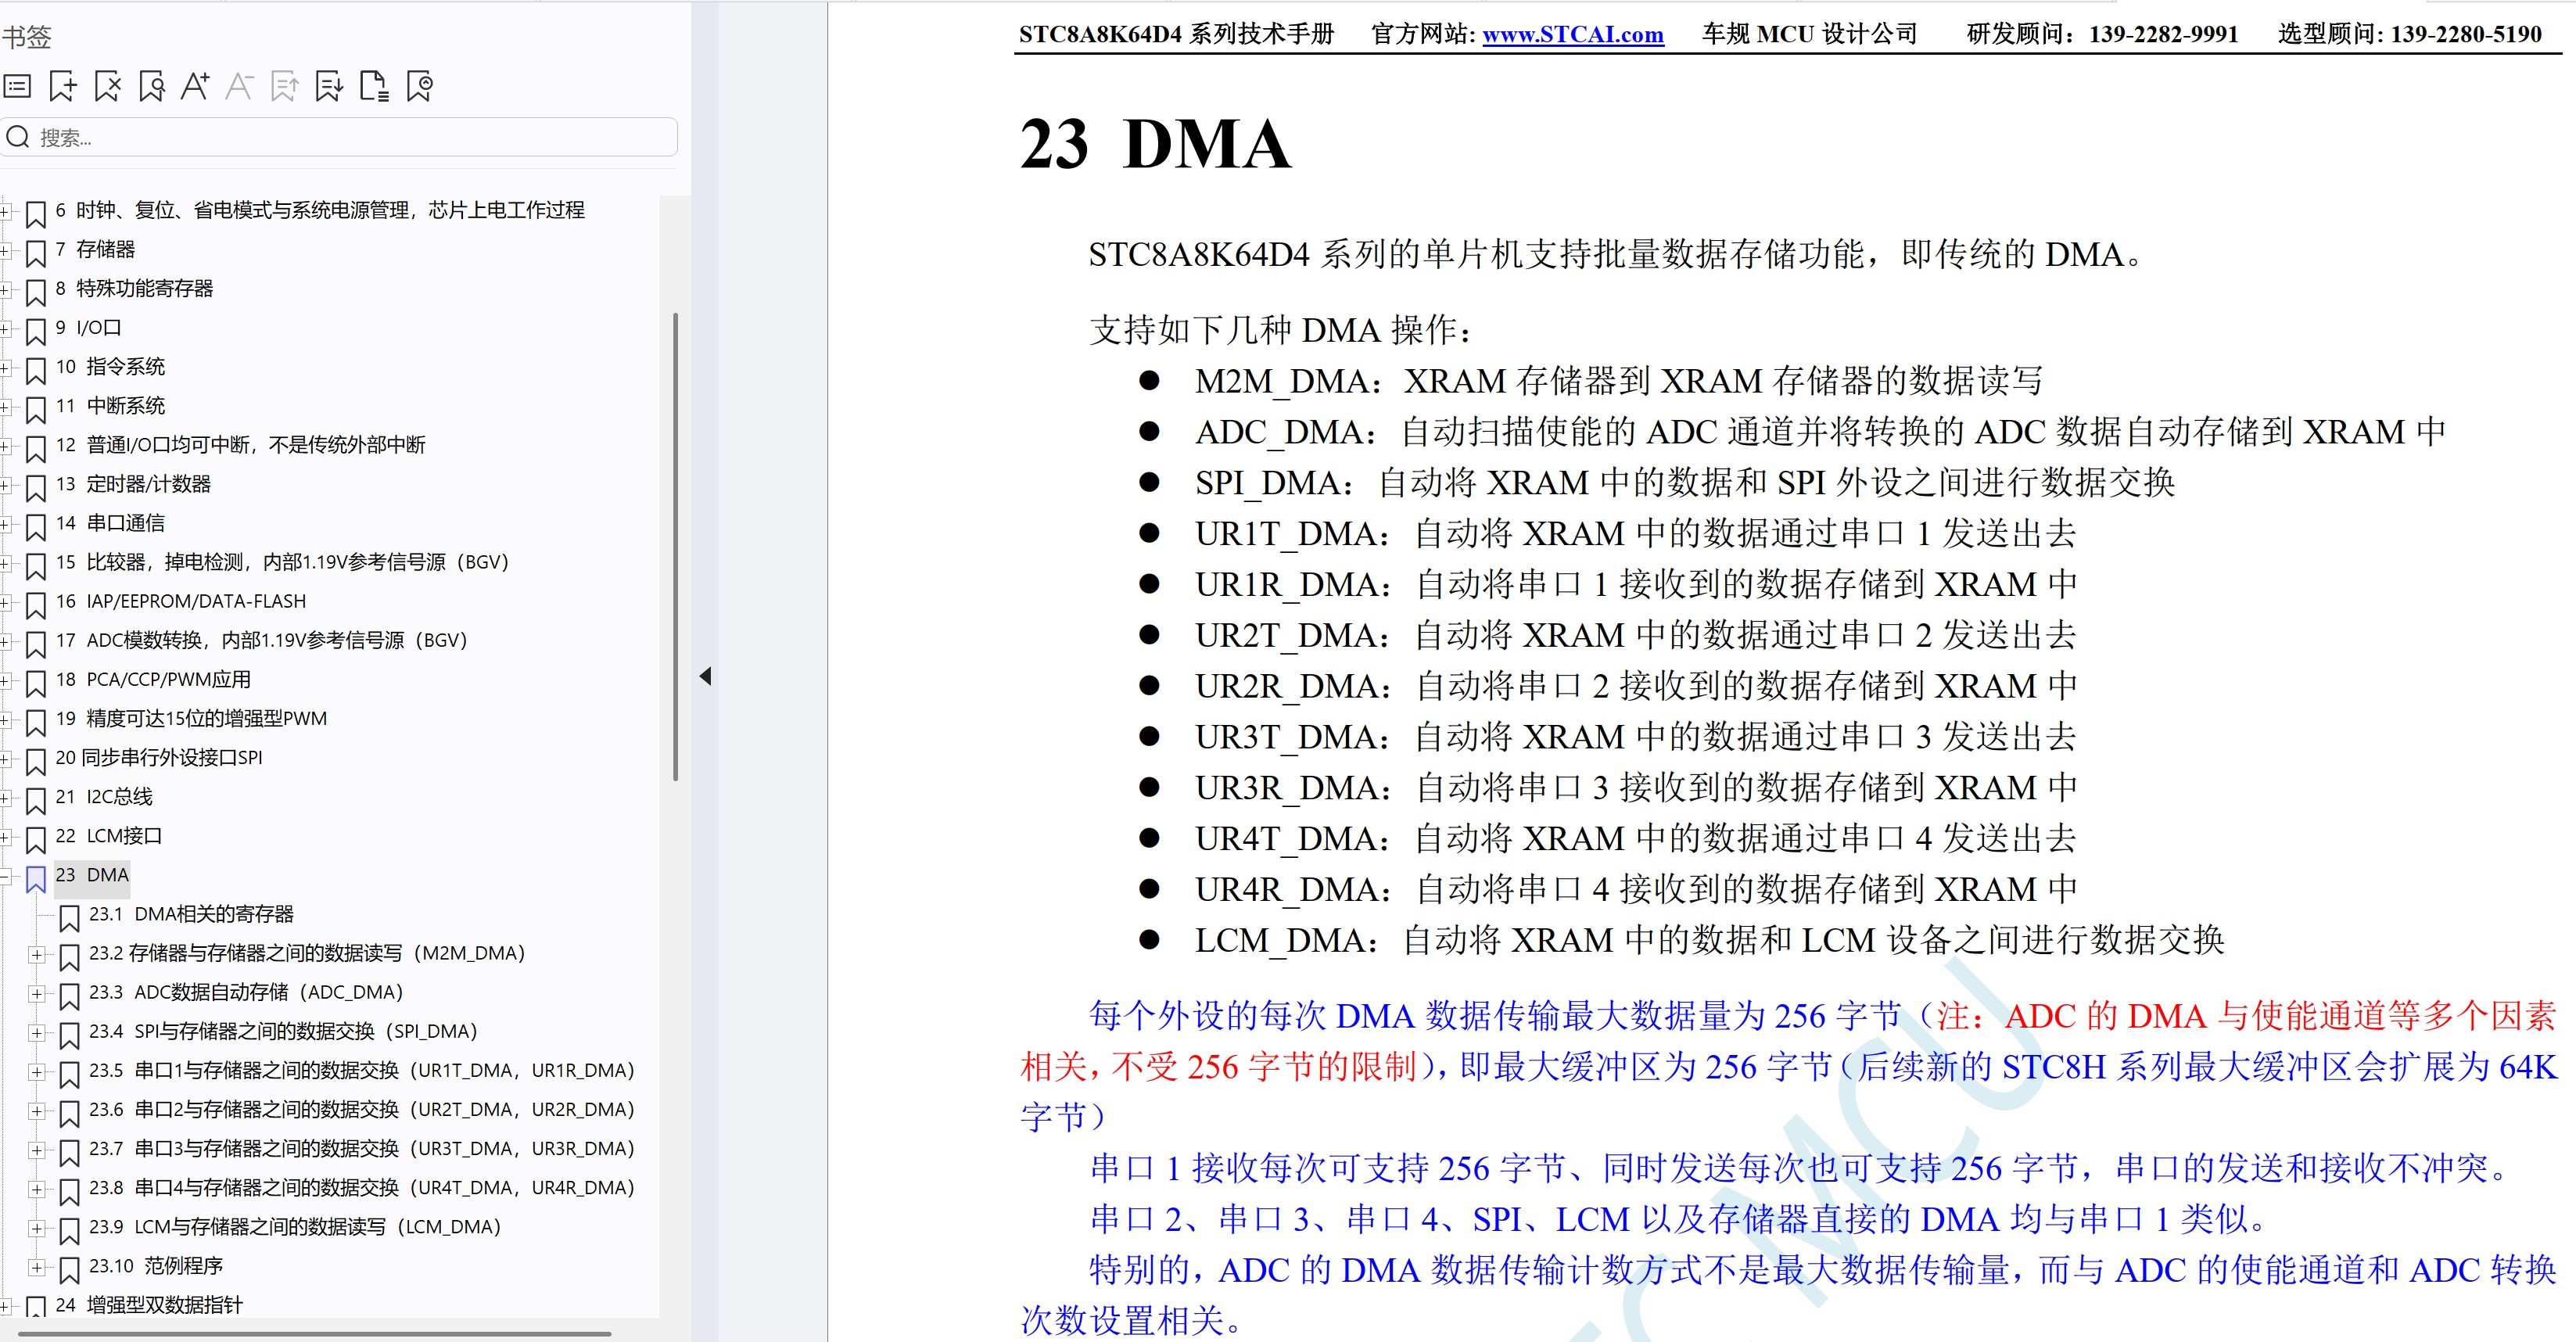
Task: Click the 'M2M_DMA' bullet line
Action: coord(1618,380)
